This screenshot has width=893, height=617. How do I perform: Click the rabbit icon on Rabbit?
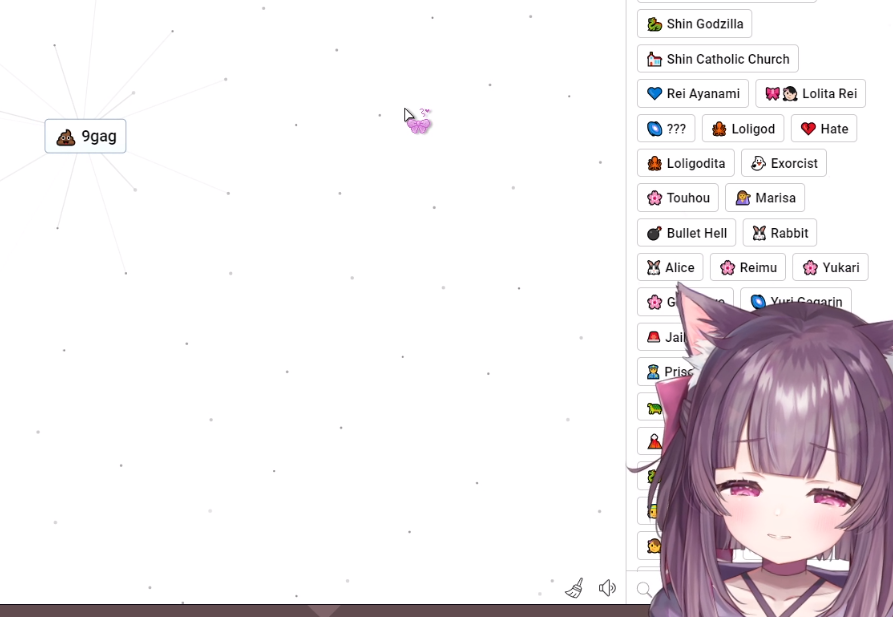(x=759, y=233)
